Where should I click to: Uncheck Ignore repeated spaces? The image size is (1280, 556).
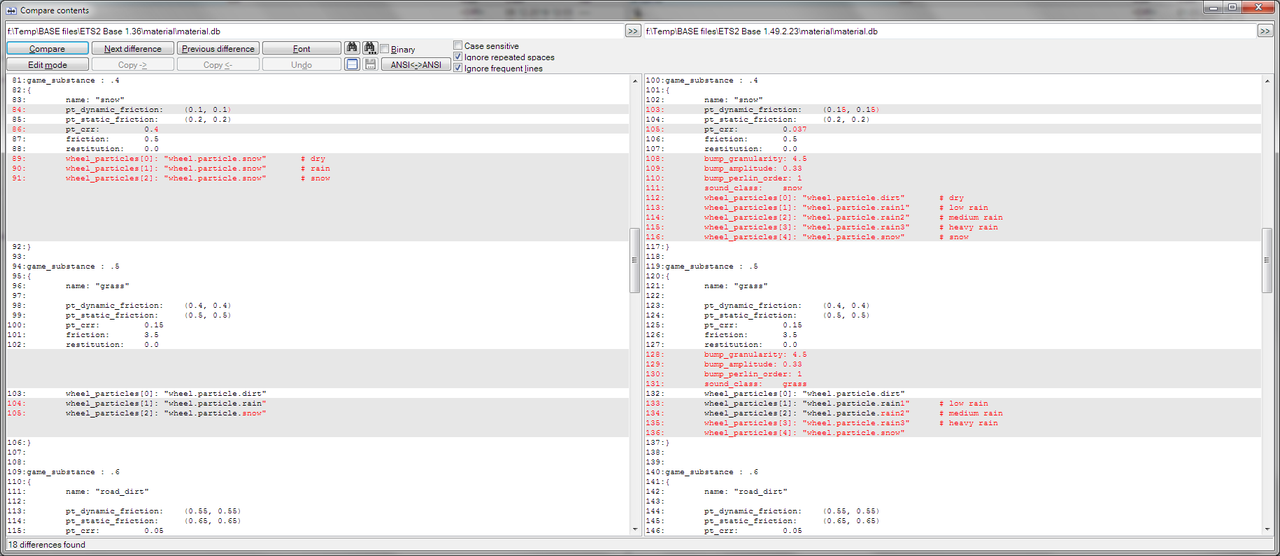(x=458, y=57)
